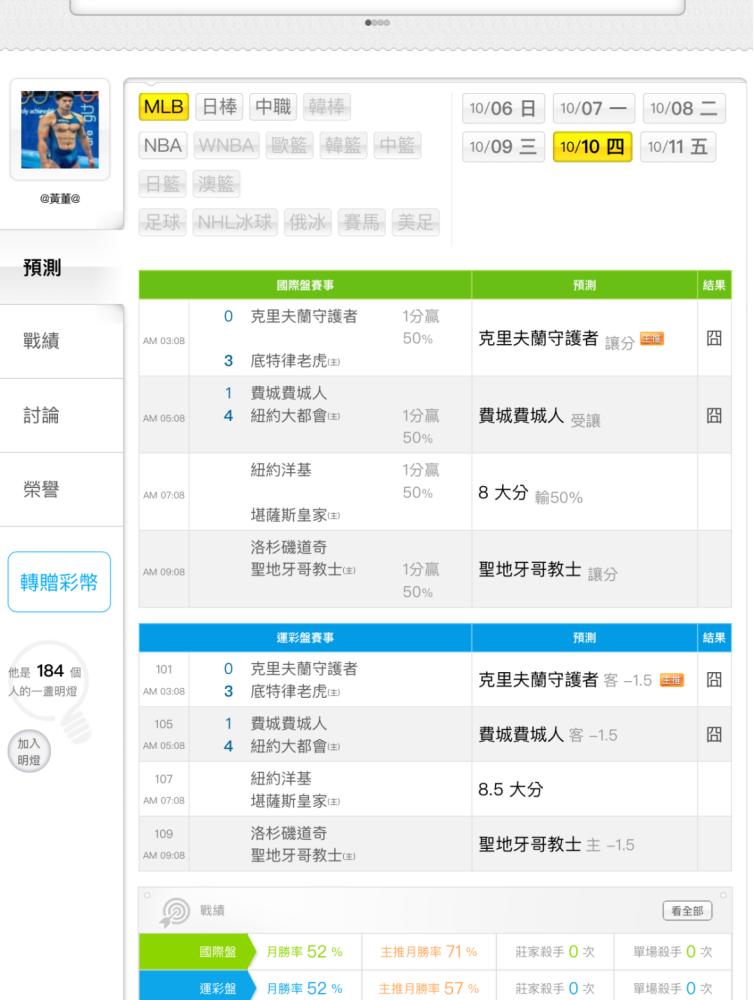Click result icon for international 費城費城人 row
This screenshot has width=755, height=1000.
coord(714,416)
